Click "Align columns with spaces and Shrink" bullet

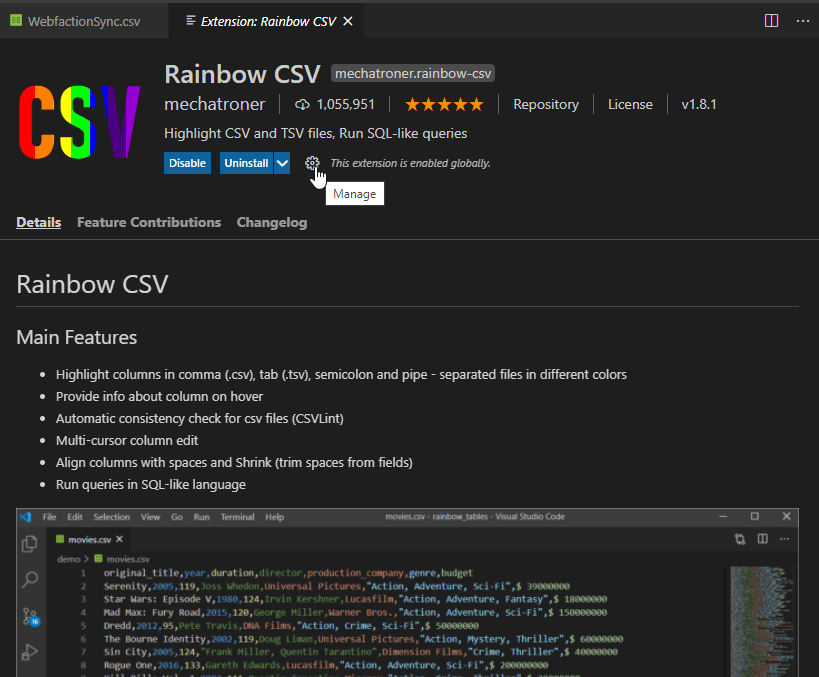[234, 462]
